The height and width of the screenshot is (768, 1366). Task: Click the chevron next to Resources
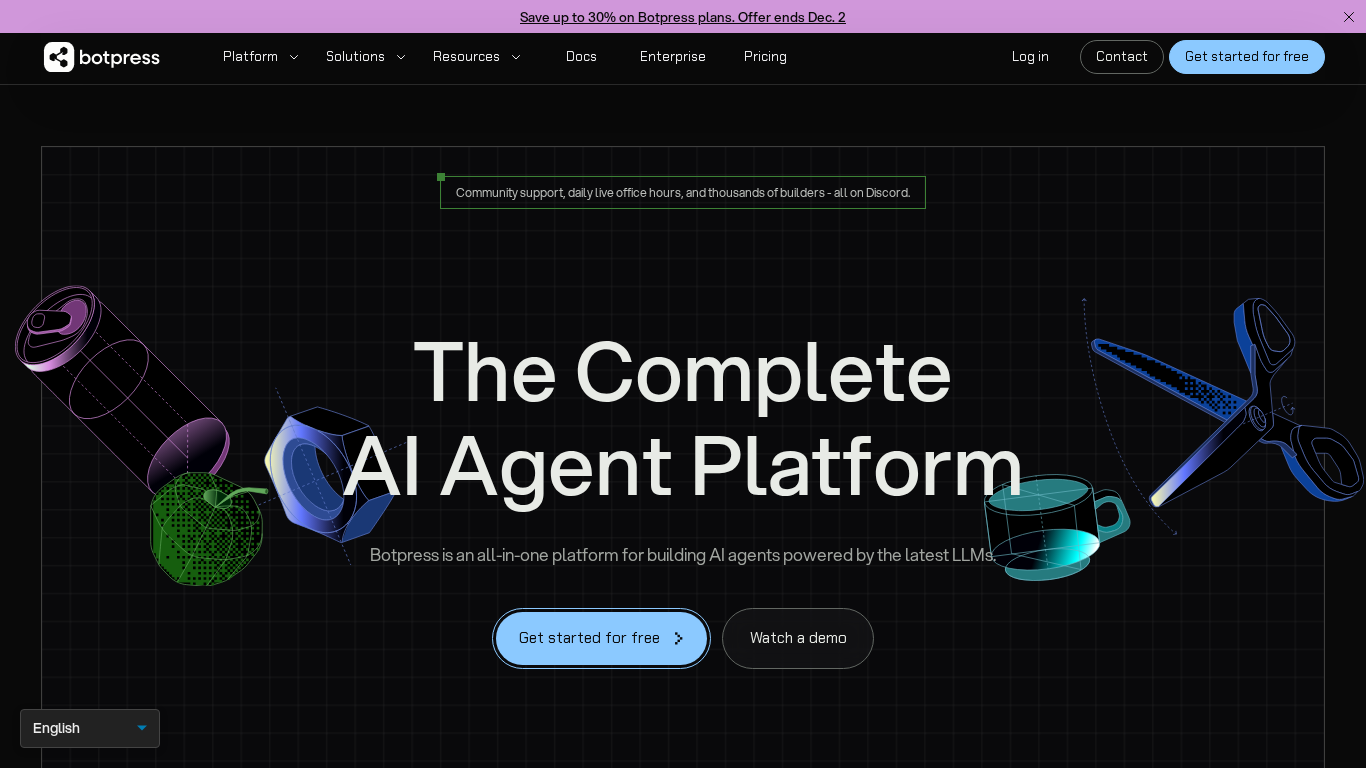point(515,57)
